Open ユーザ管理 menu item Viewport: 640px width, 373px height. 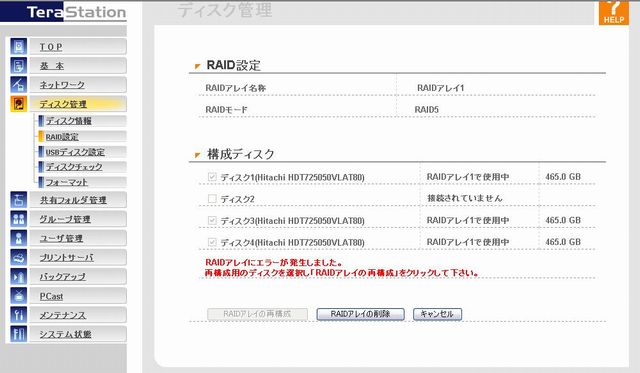point(78,238)
